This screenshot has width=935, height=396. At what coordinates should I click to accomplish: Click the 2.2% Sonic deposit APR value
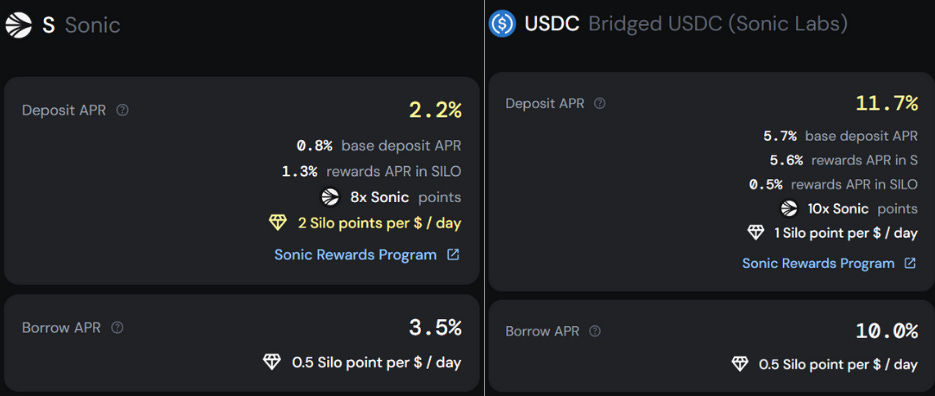point(435,110)
